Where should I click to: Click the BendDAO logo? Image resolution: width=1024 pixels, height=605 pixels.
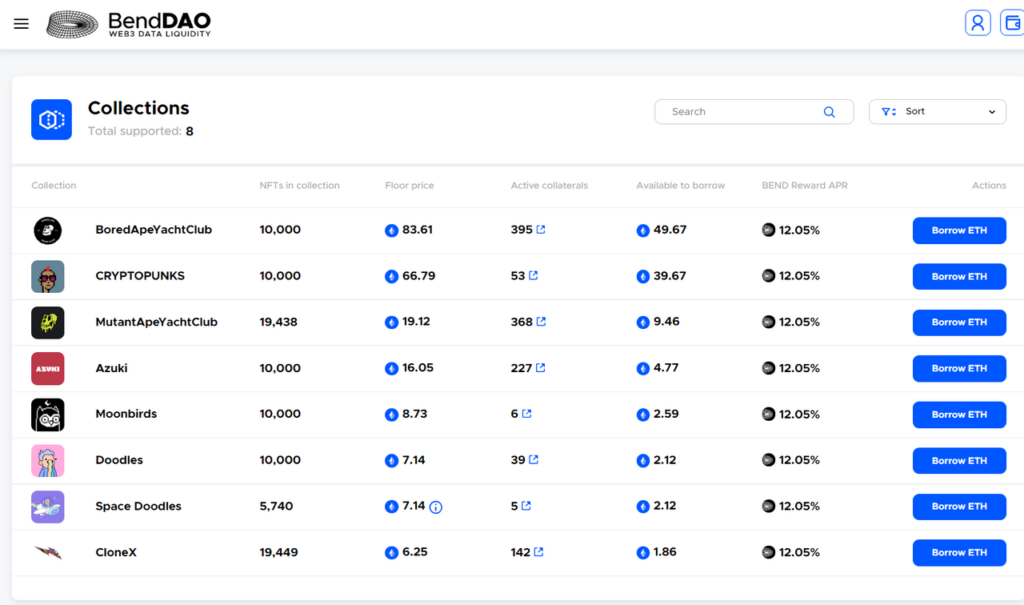pyautogui.click(x=129, y=24)
